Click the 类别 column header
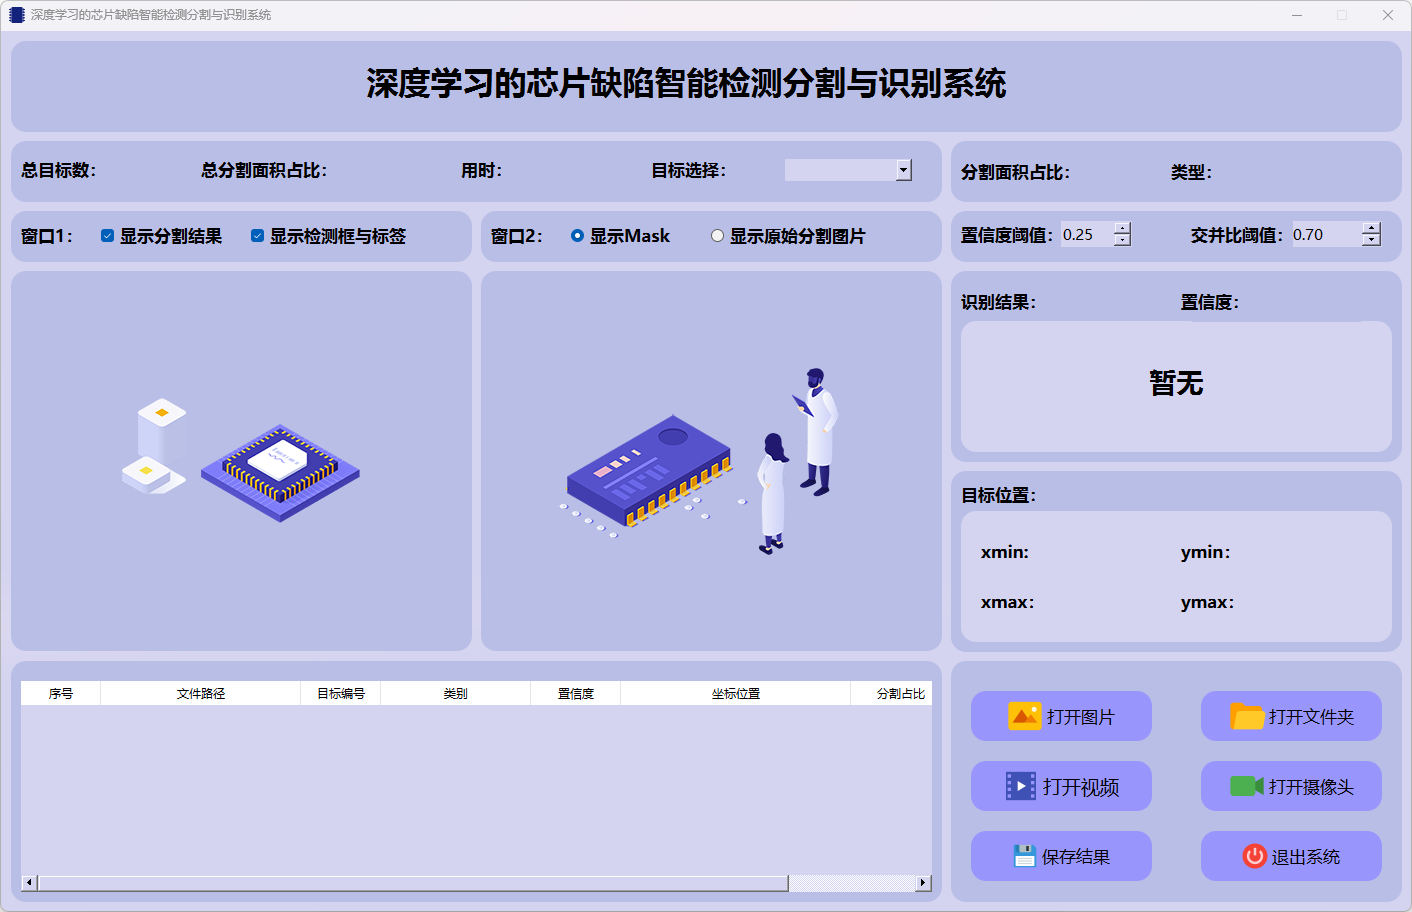The image size is (1412, 912). tap(456, 693)
